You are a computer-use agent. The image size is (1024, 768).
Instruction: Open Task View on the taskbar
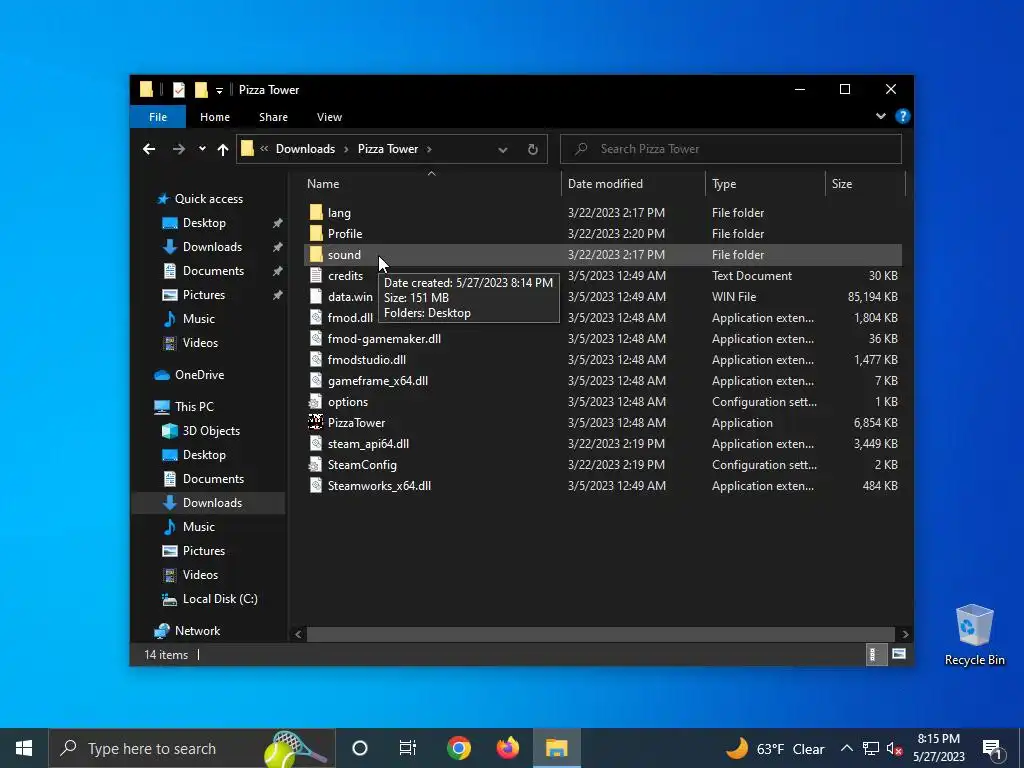pos(408,748)
